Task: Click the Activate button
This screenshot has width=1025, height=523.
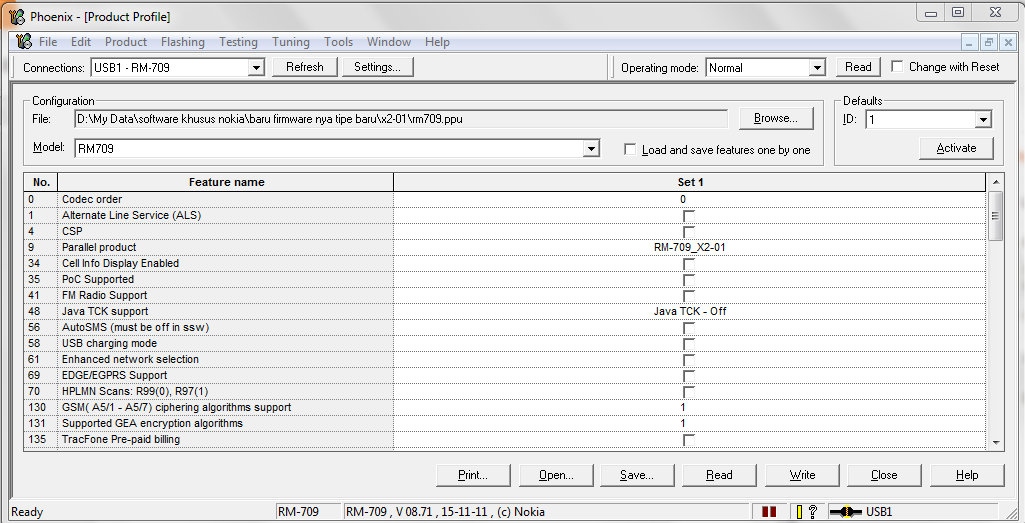Action: coord(956,148)
